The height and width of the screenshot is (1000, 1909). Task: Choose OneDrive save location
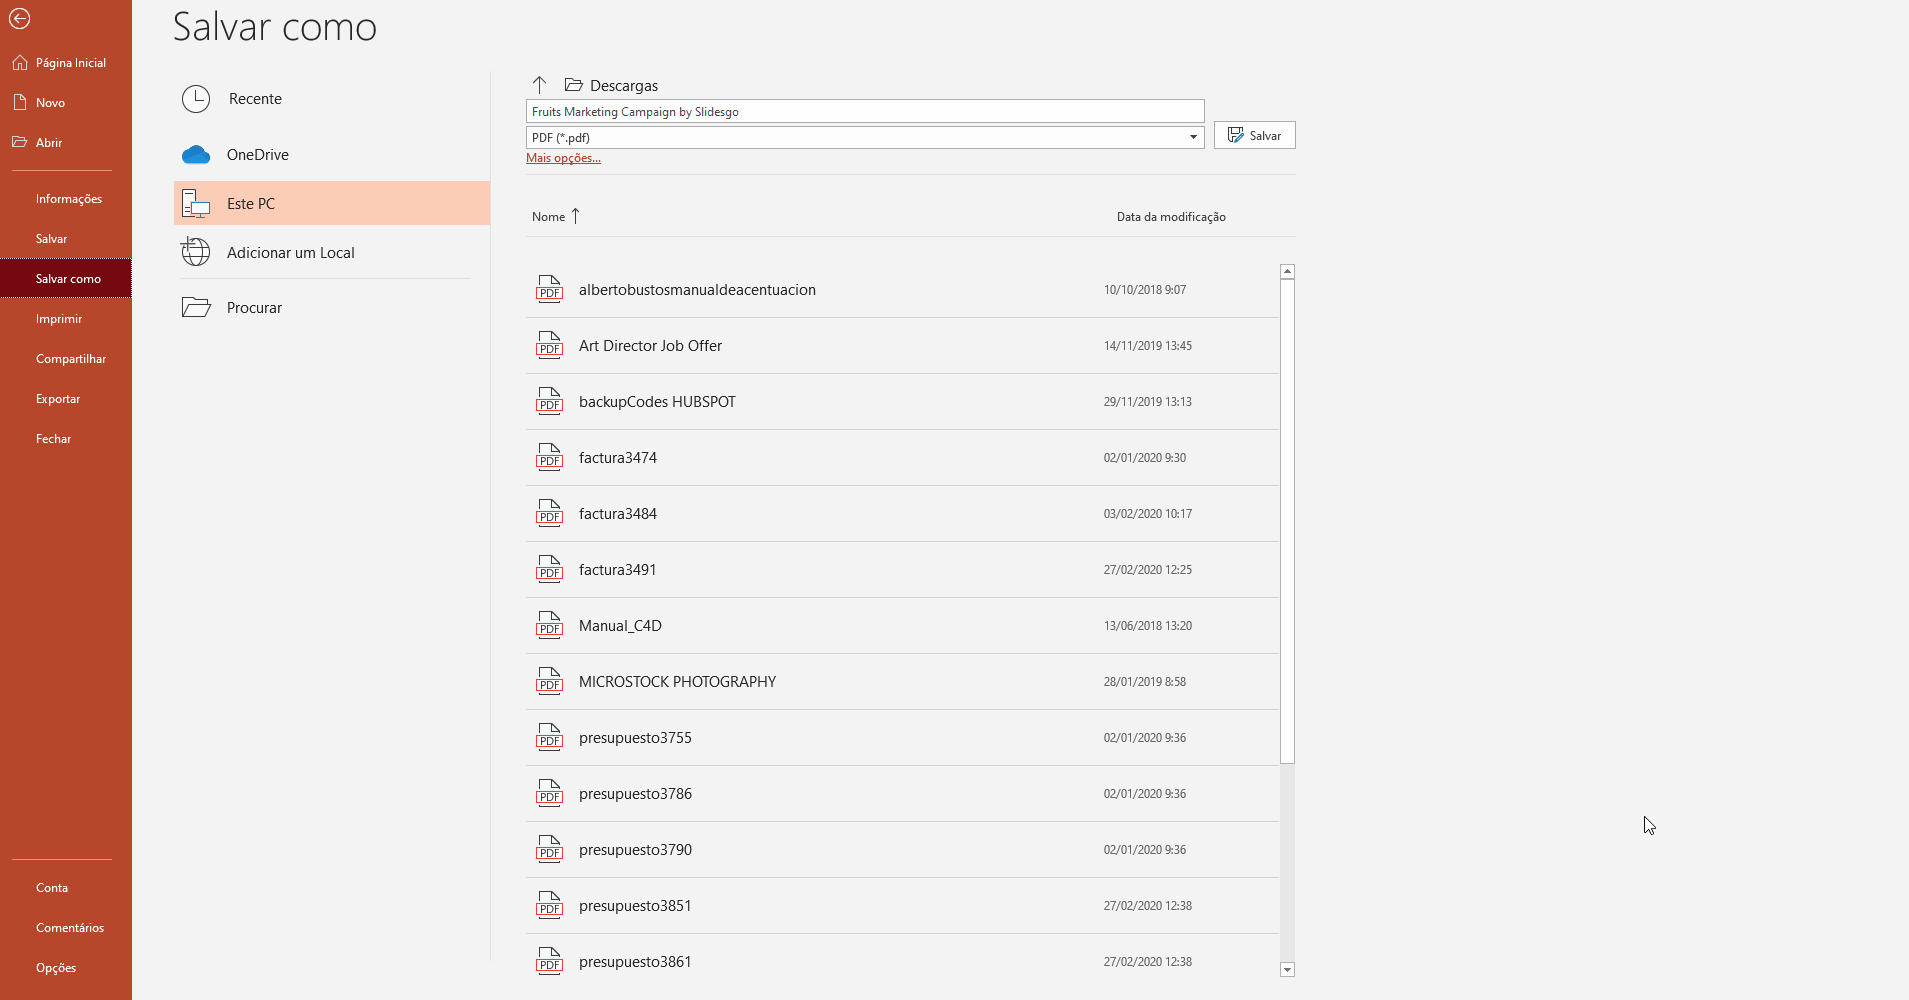point(332,155)
